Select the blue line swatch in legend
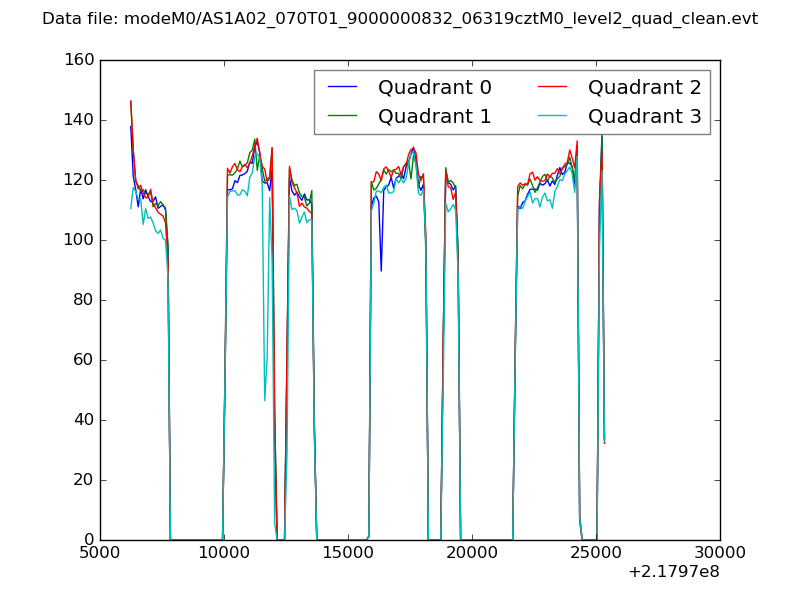 coord(342,87)
